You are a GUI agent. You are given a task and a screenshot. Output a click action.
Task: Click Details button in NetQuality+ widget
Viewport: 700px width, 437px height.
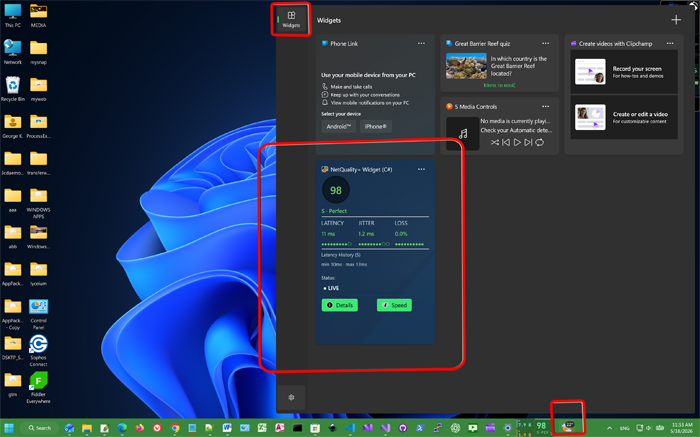[x=340, y=305]
